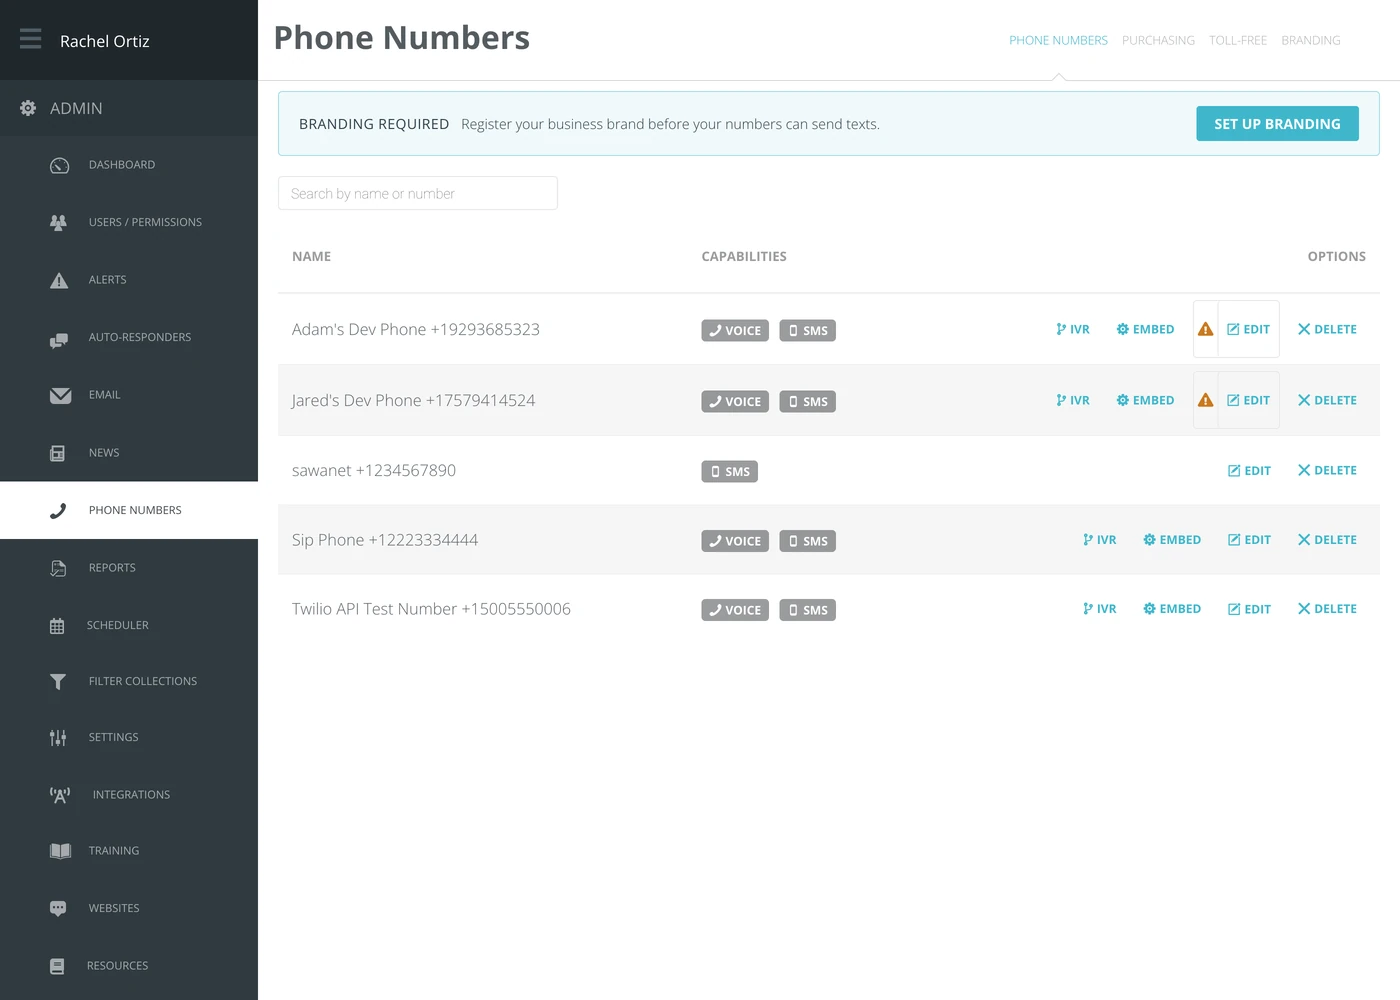Click warning icon for Adam's Dev Phone

pos(1206,329)
